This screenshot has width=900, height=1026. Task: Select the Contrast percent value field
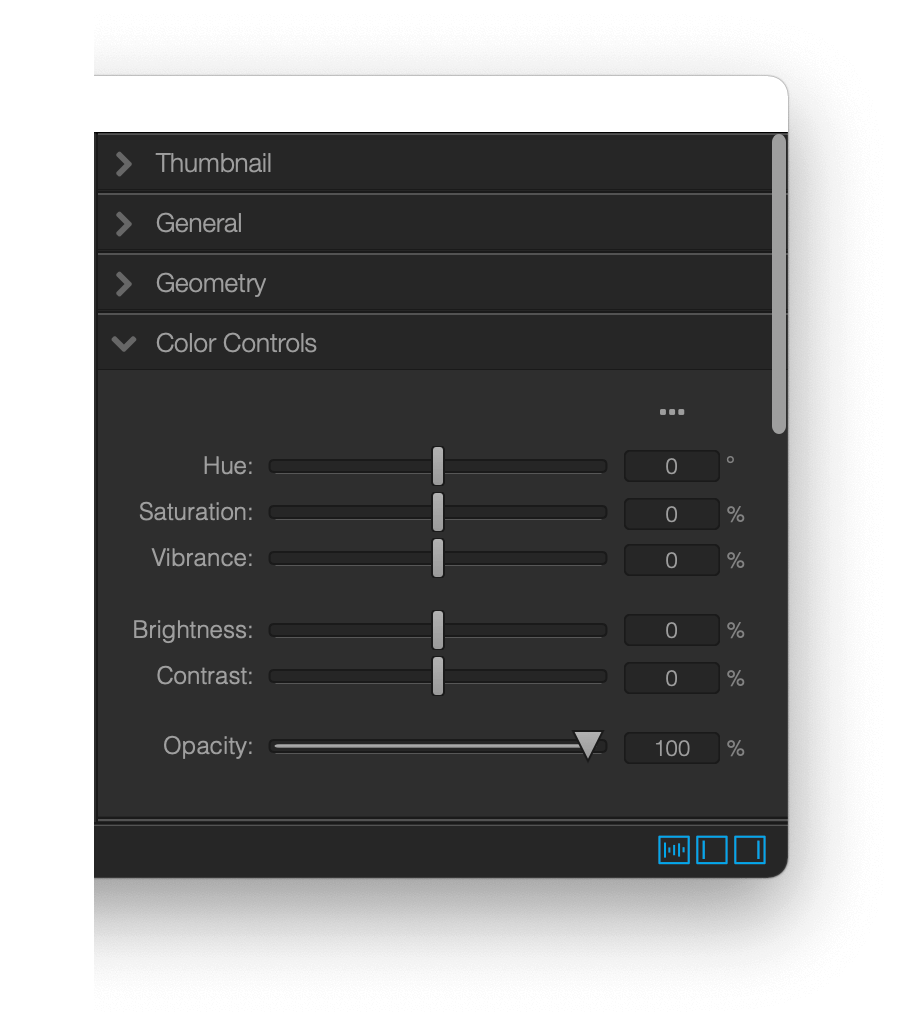[x=672, y=678]
